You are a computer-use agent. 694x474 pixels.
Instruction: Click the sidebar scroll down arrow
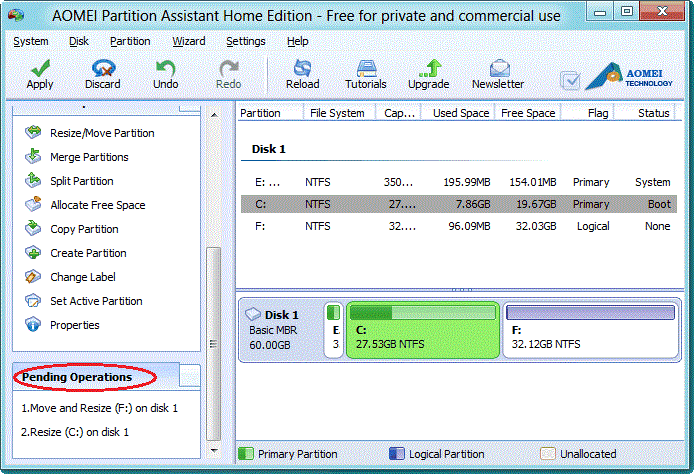(214, 451)
